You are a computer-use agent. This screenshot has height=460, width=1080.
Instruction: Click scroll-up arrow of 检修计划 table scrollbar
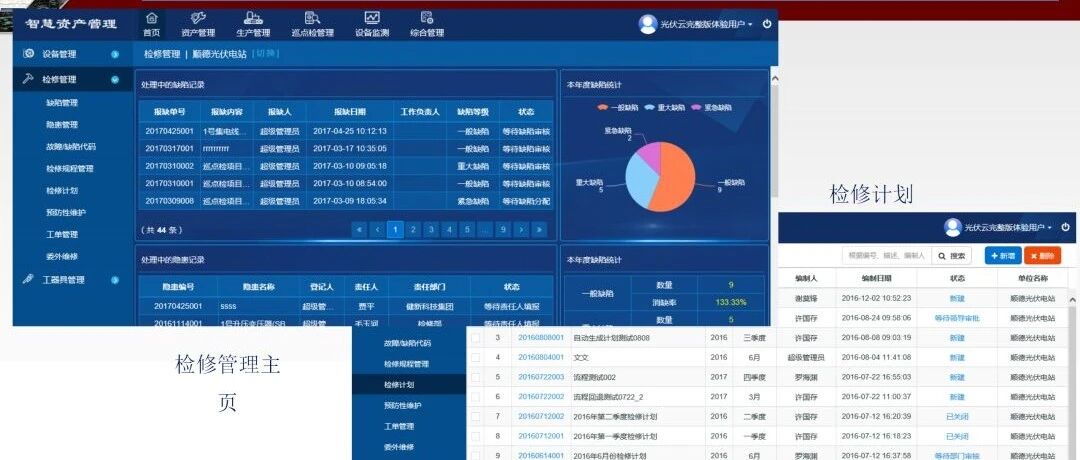1072,299
